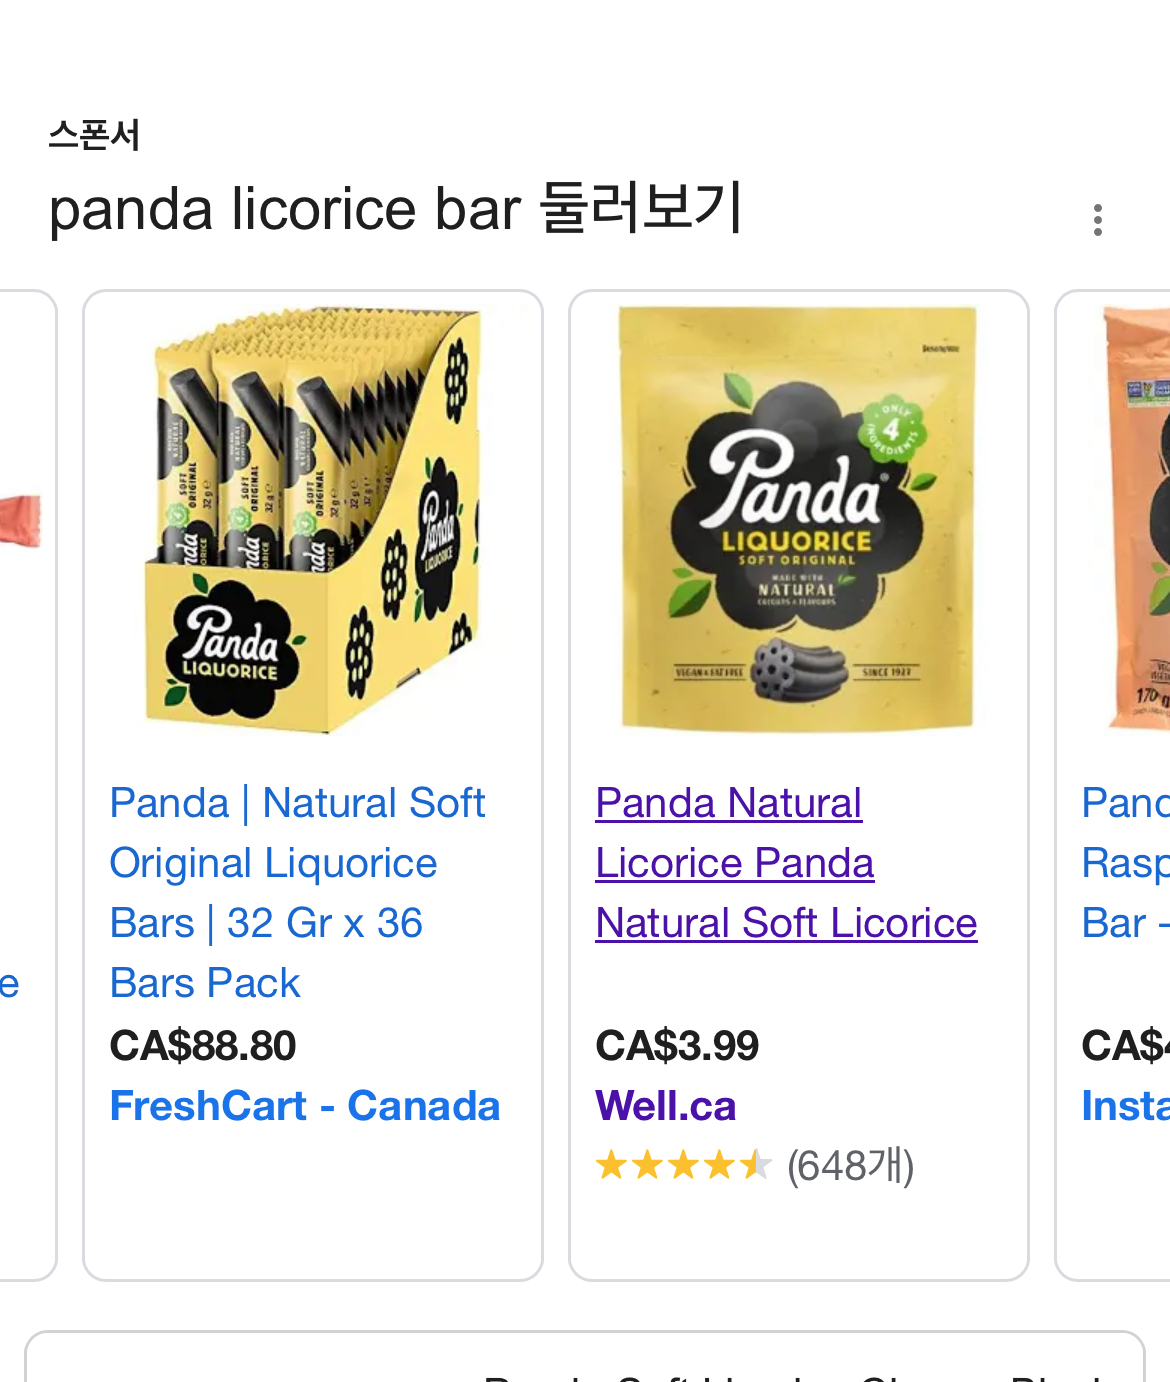Click the cut-off title text on the left card
This screenshot has height=1382, width=1170.
tap(10, 983)
